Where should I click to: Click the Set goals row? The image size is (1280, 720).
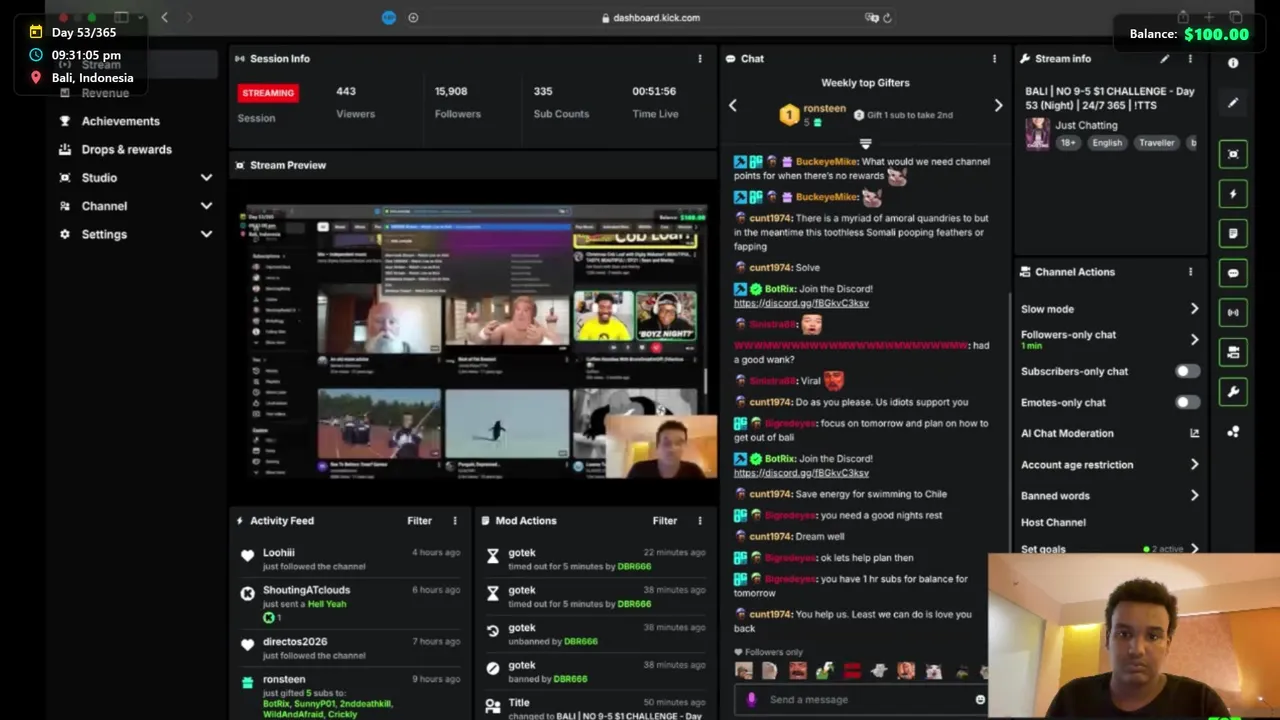(x=1109, y=549)
